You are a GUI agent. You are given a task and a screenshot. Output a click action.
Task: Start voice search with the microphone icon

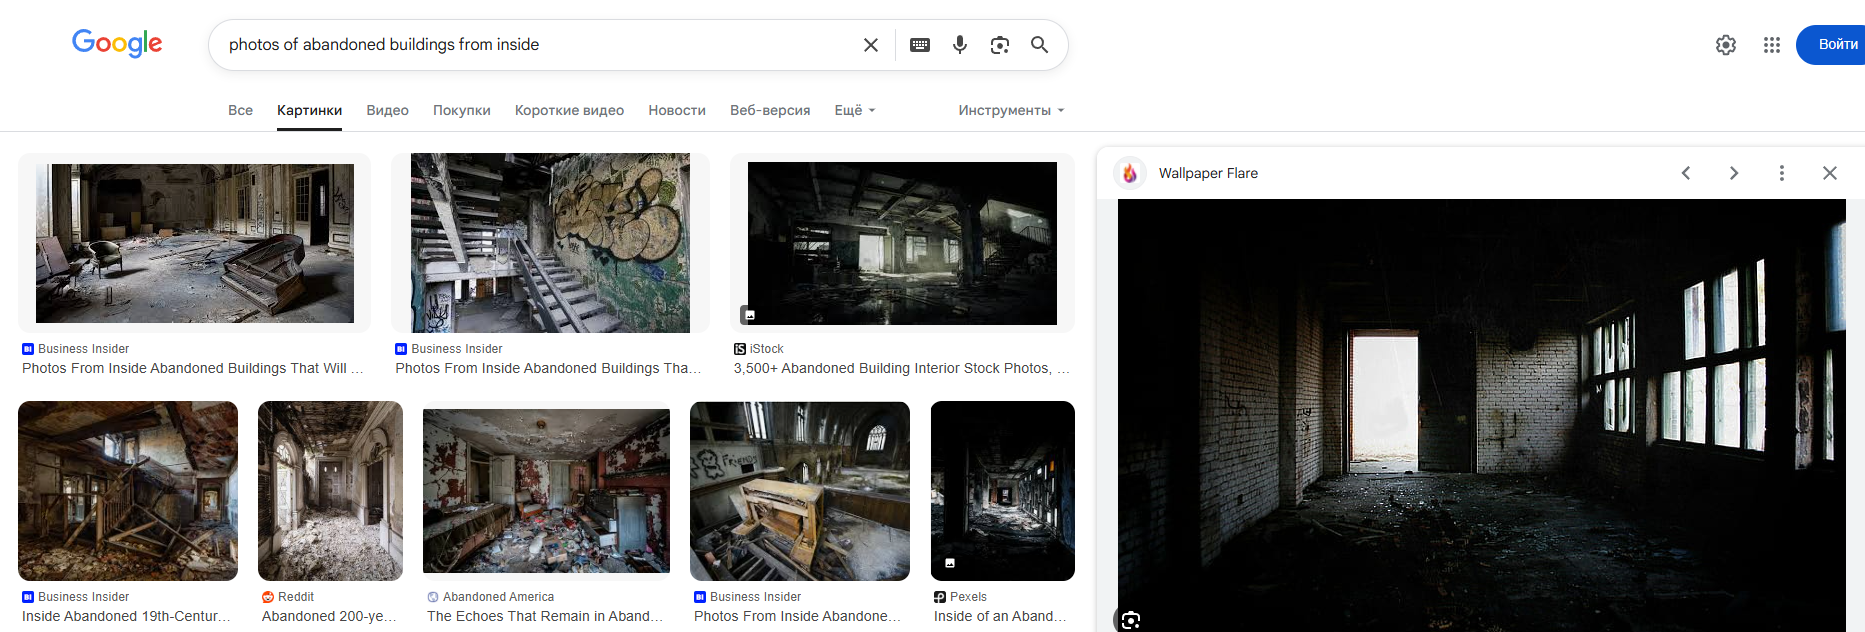[960, 45]
